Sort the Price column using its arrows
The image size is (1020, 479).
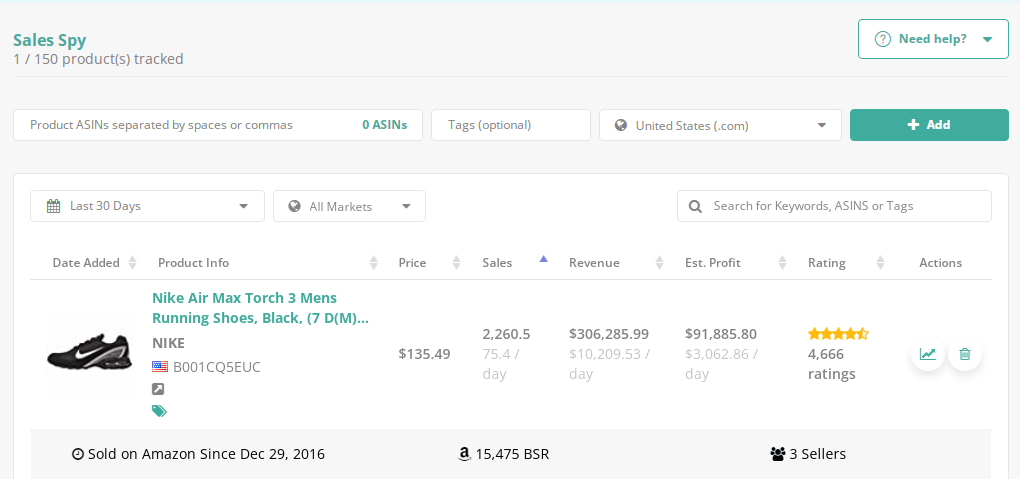[x=456, y=263]
